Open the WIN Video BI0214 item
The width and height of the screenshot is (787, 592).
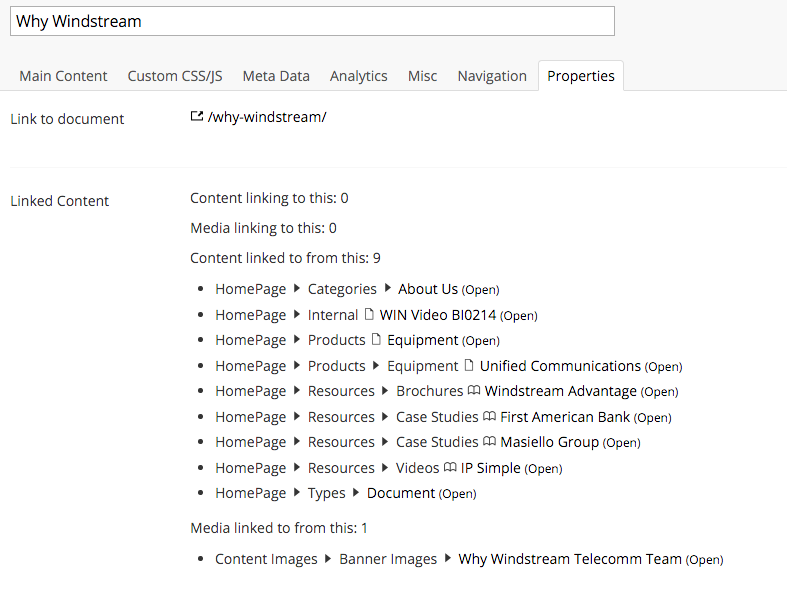coord(438,315)
